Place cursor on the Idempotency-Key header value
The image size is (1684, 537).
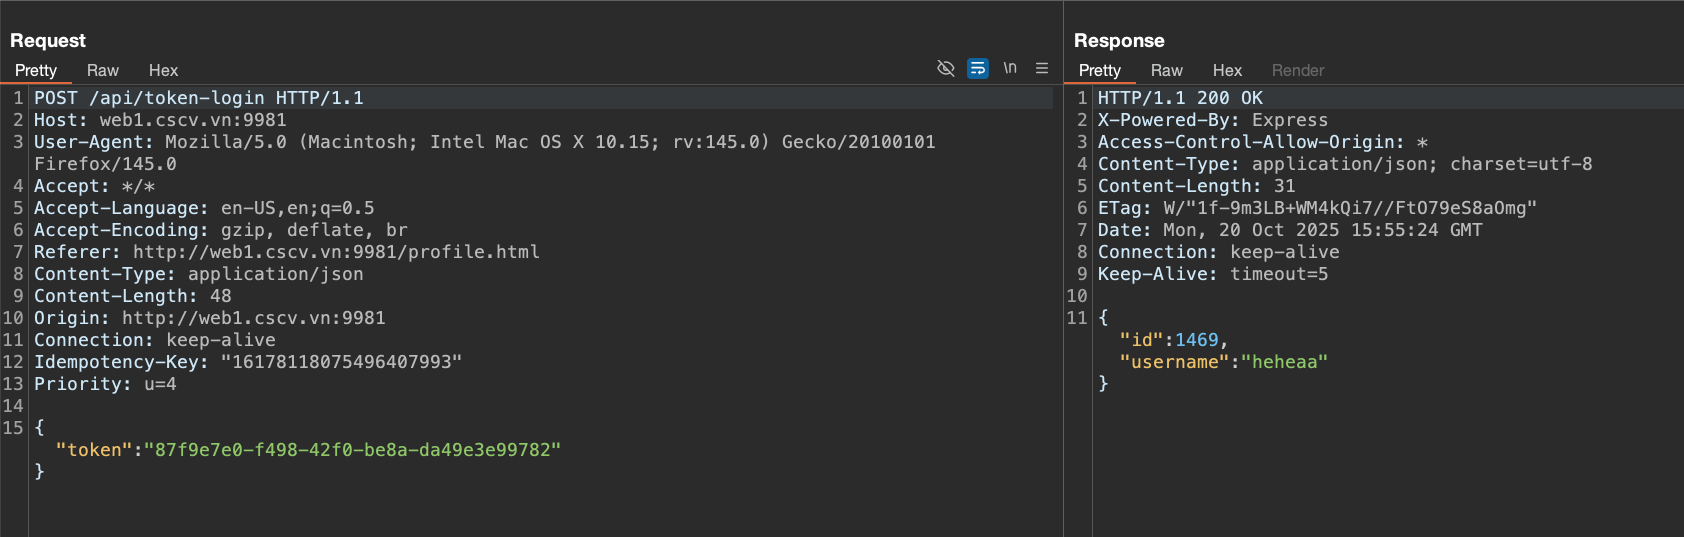341,362
